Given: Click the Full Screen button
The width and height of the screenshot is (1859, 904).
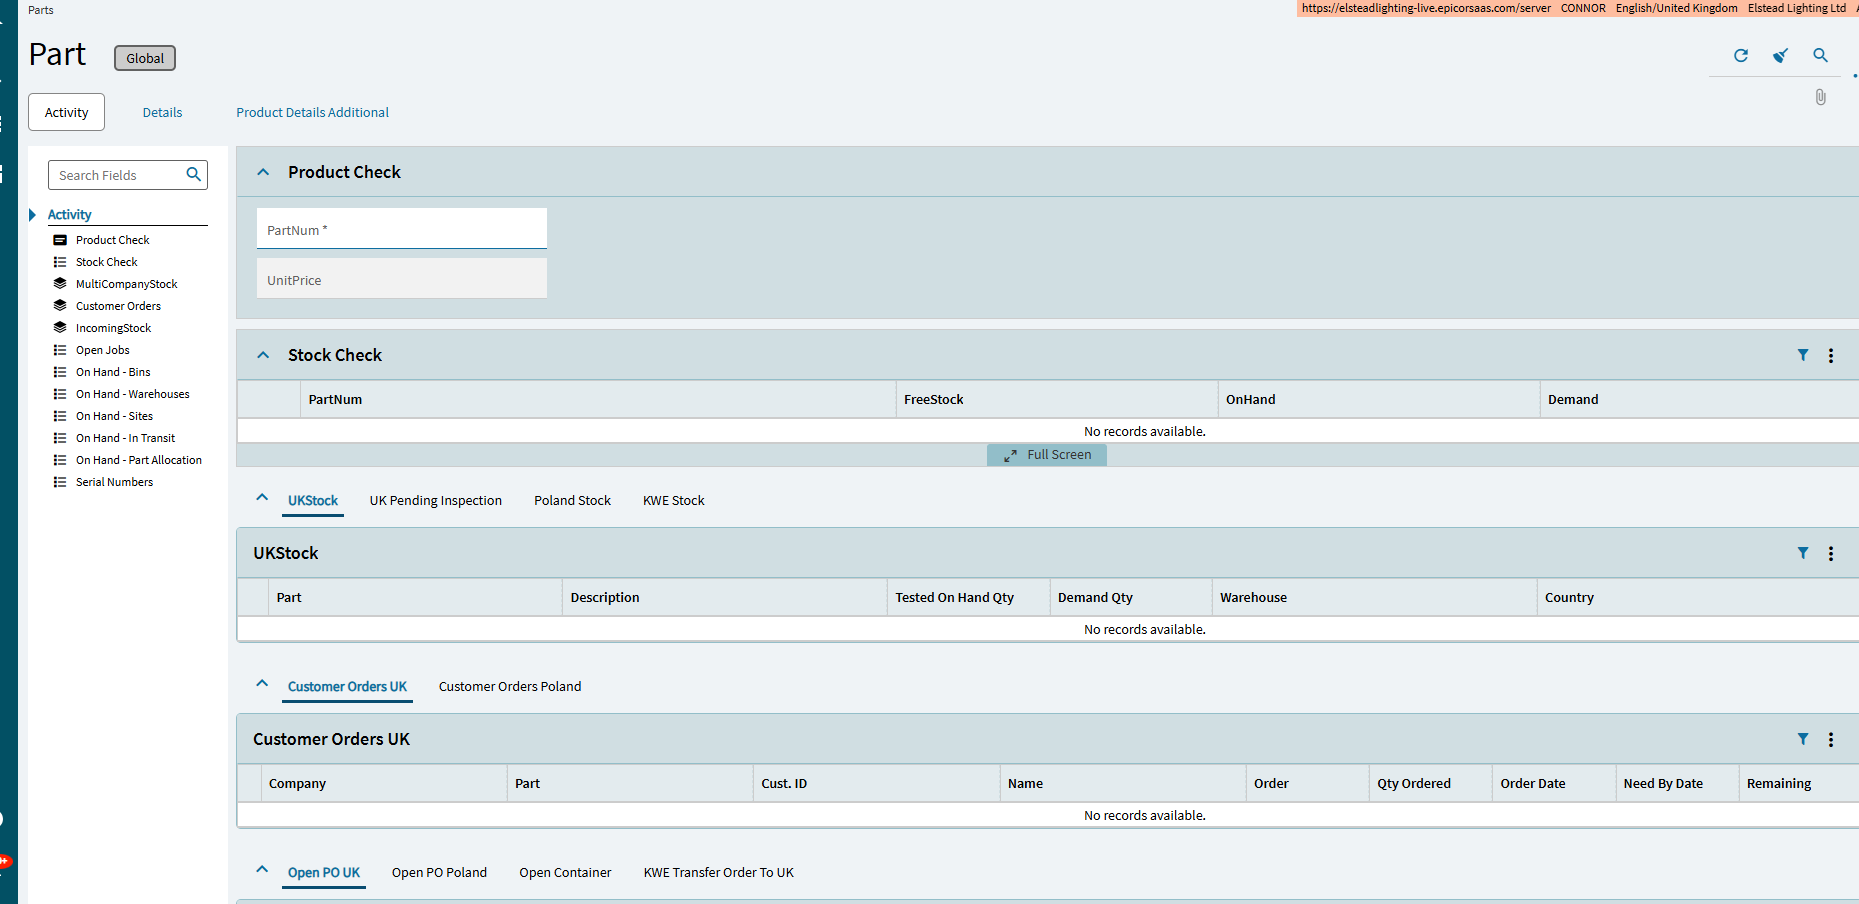Looking at the screenshot, I should tap(1047, 454).
